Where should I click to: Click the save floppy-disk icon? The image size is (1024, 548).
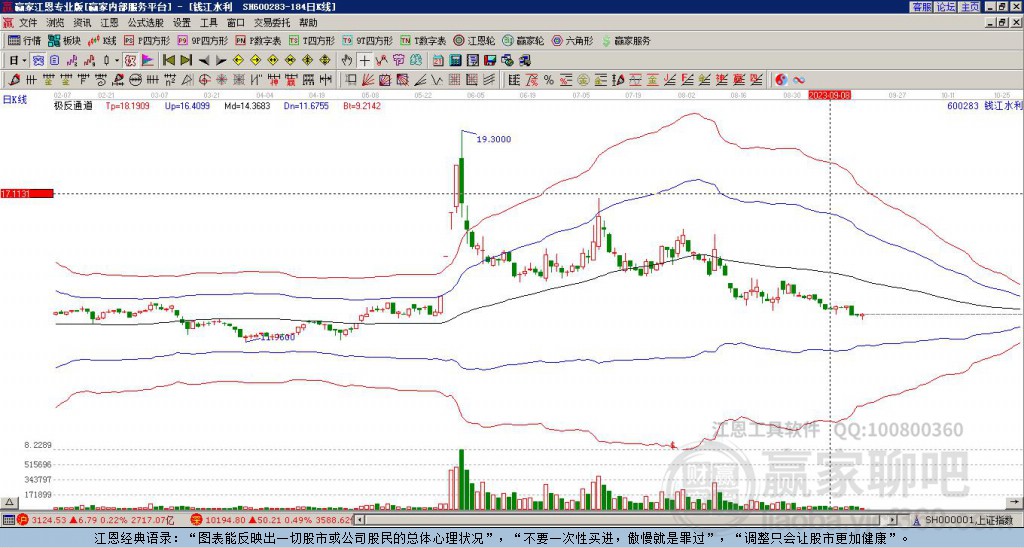pos(490,61)
